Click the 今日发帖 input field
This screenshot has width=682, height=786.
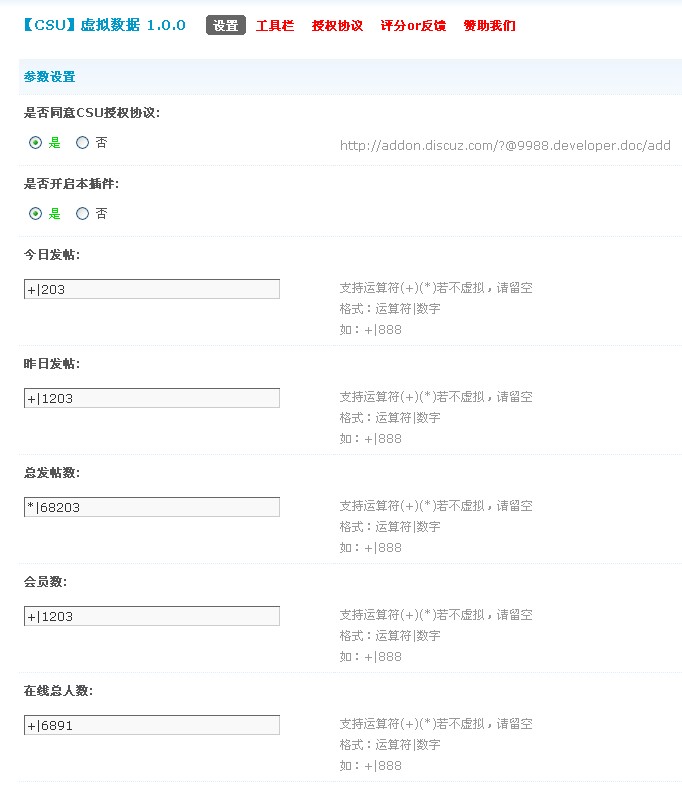[x=151, y=289]
